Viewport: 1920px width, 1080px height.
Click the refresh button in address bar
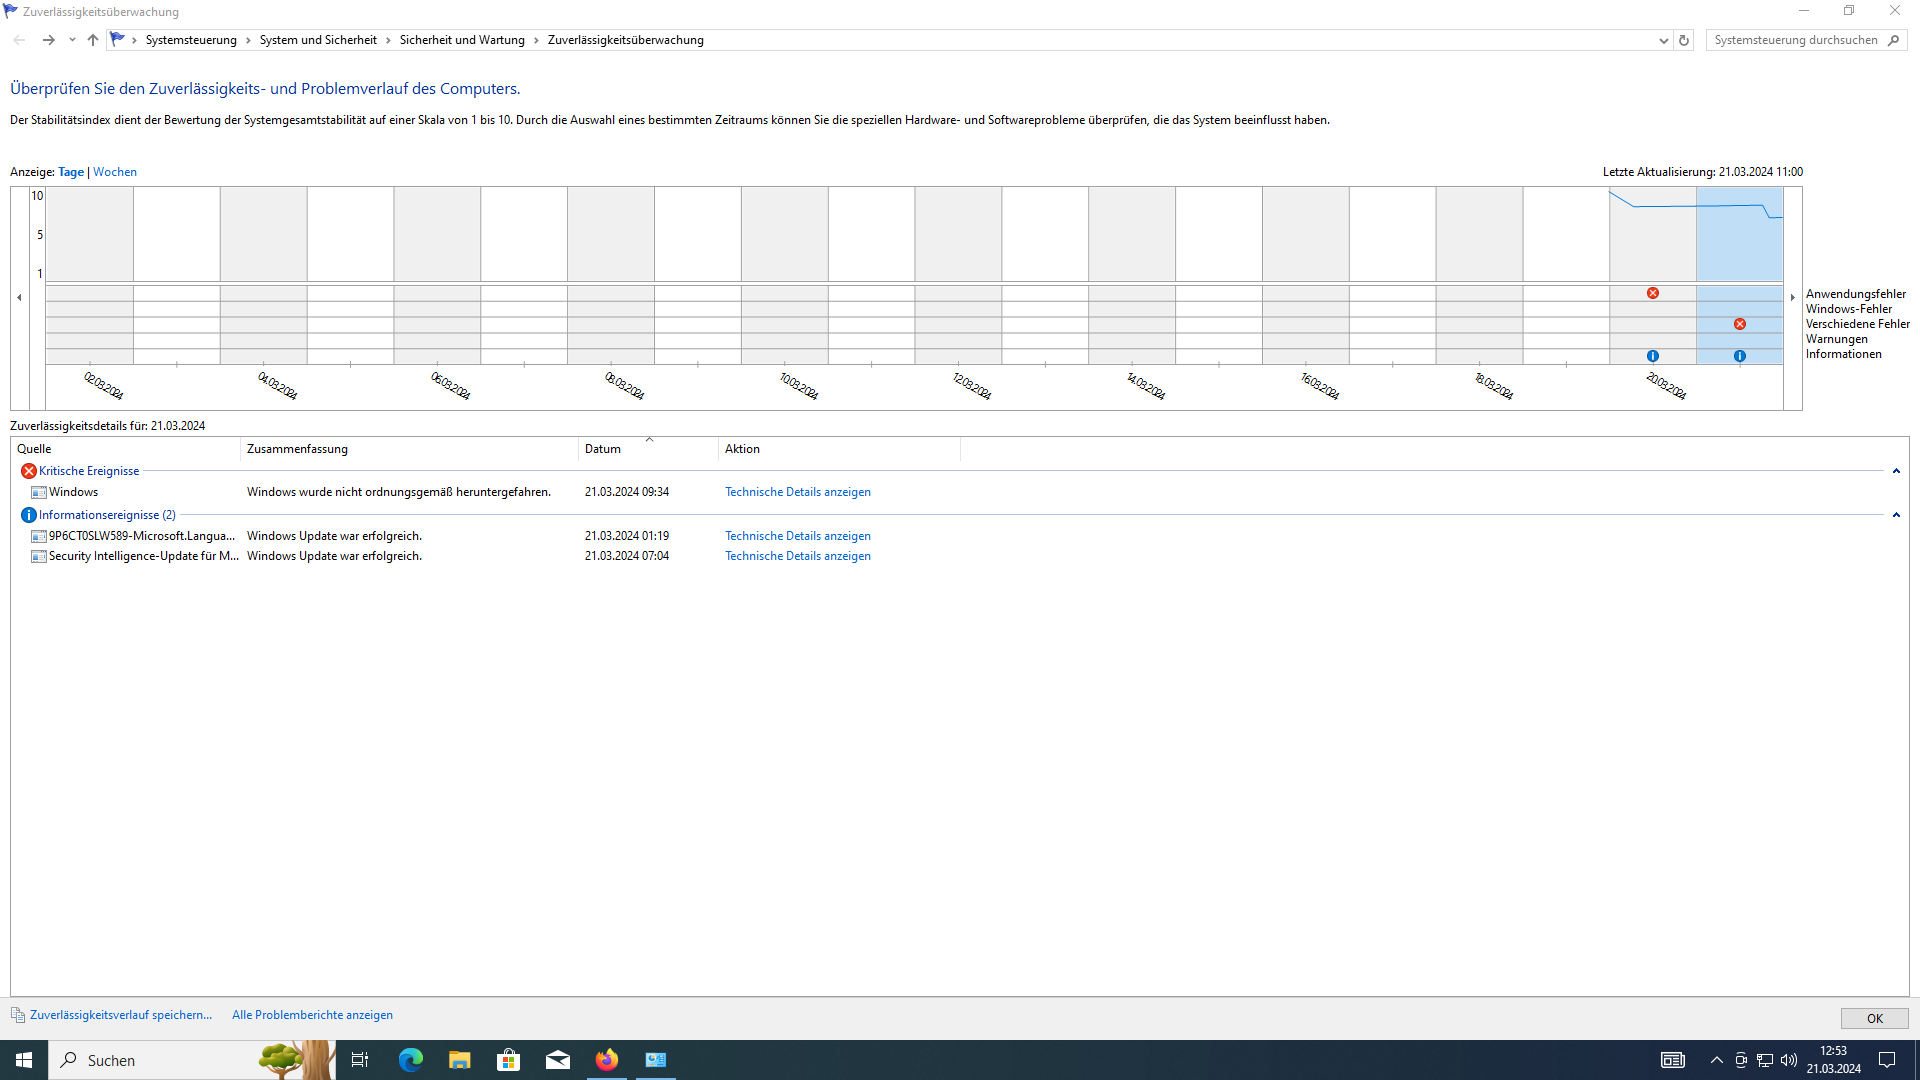[x=1684, y=40]
